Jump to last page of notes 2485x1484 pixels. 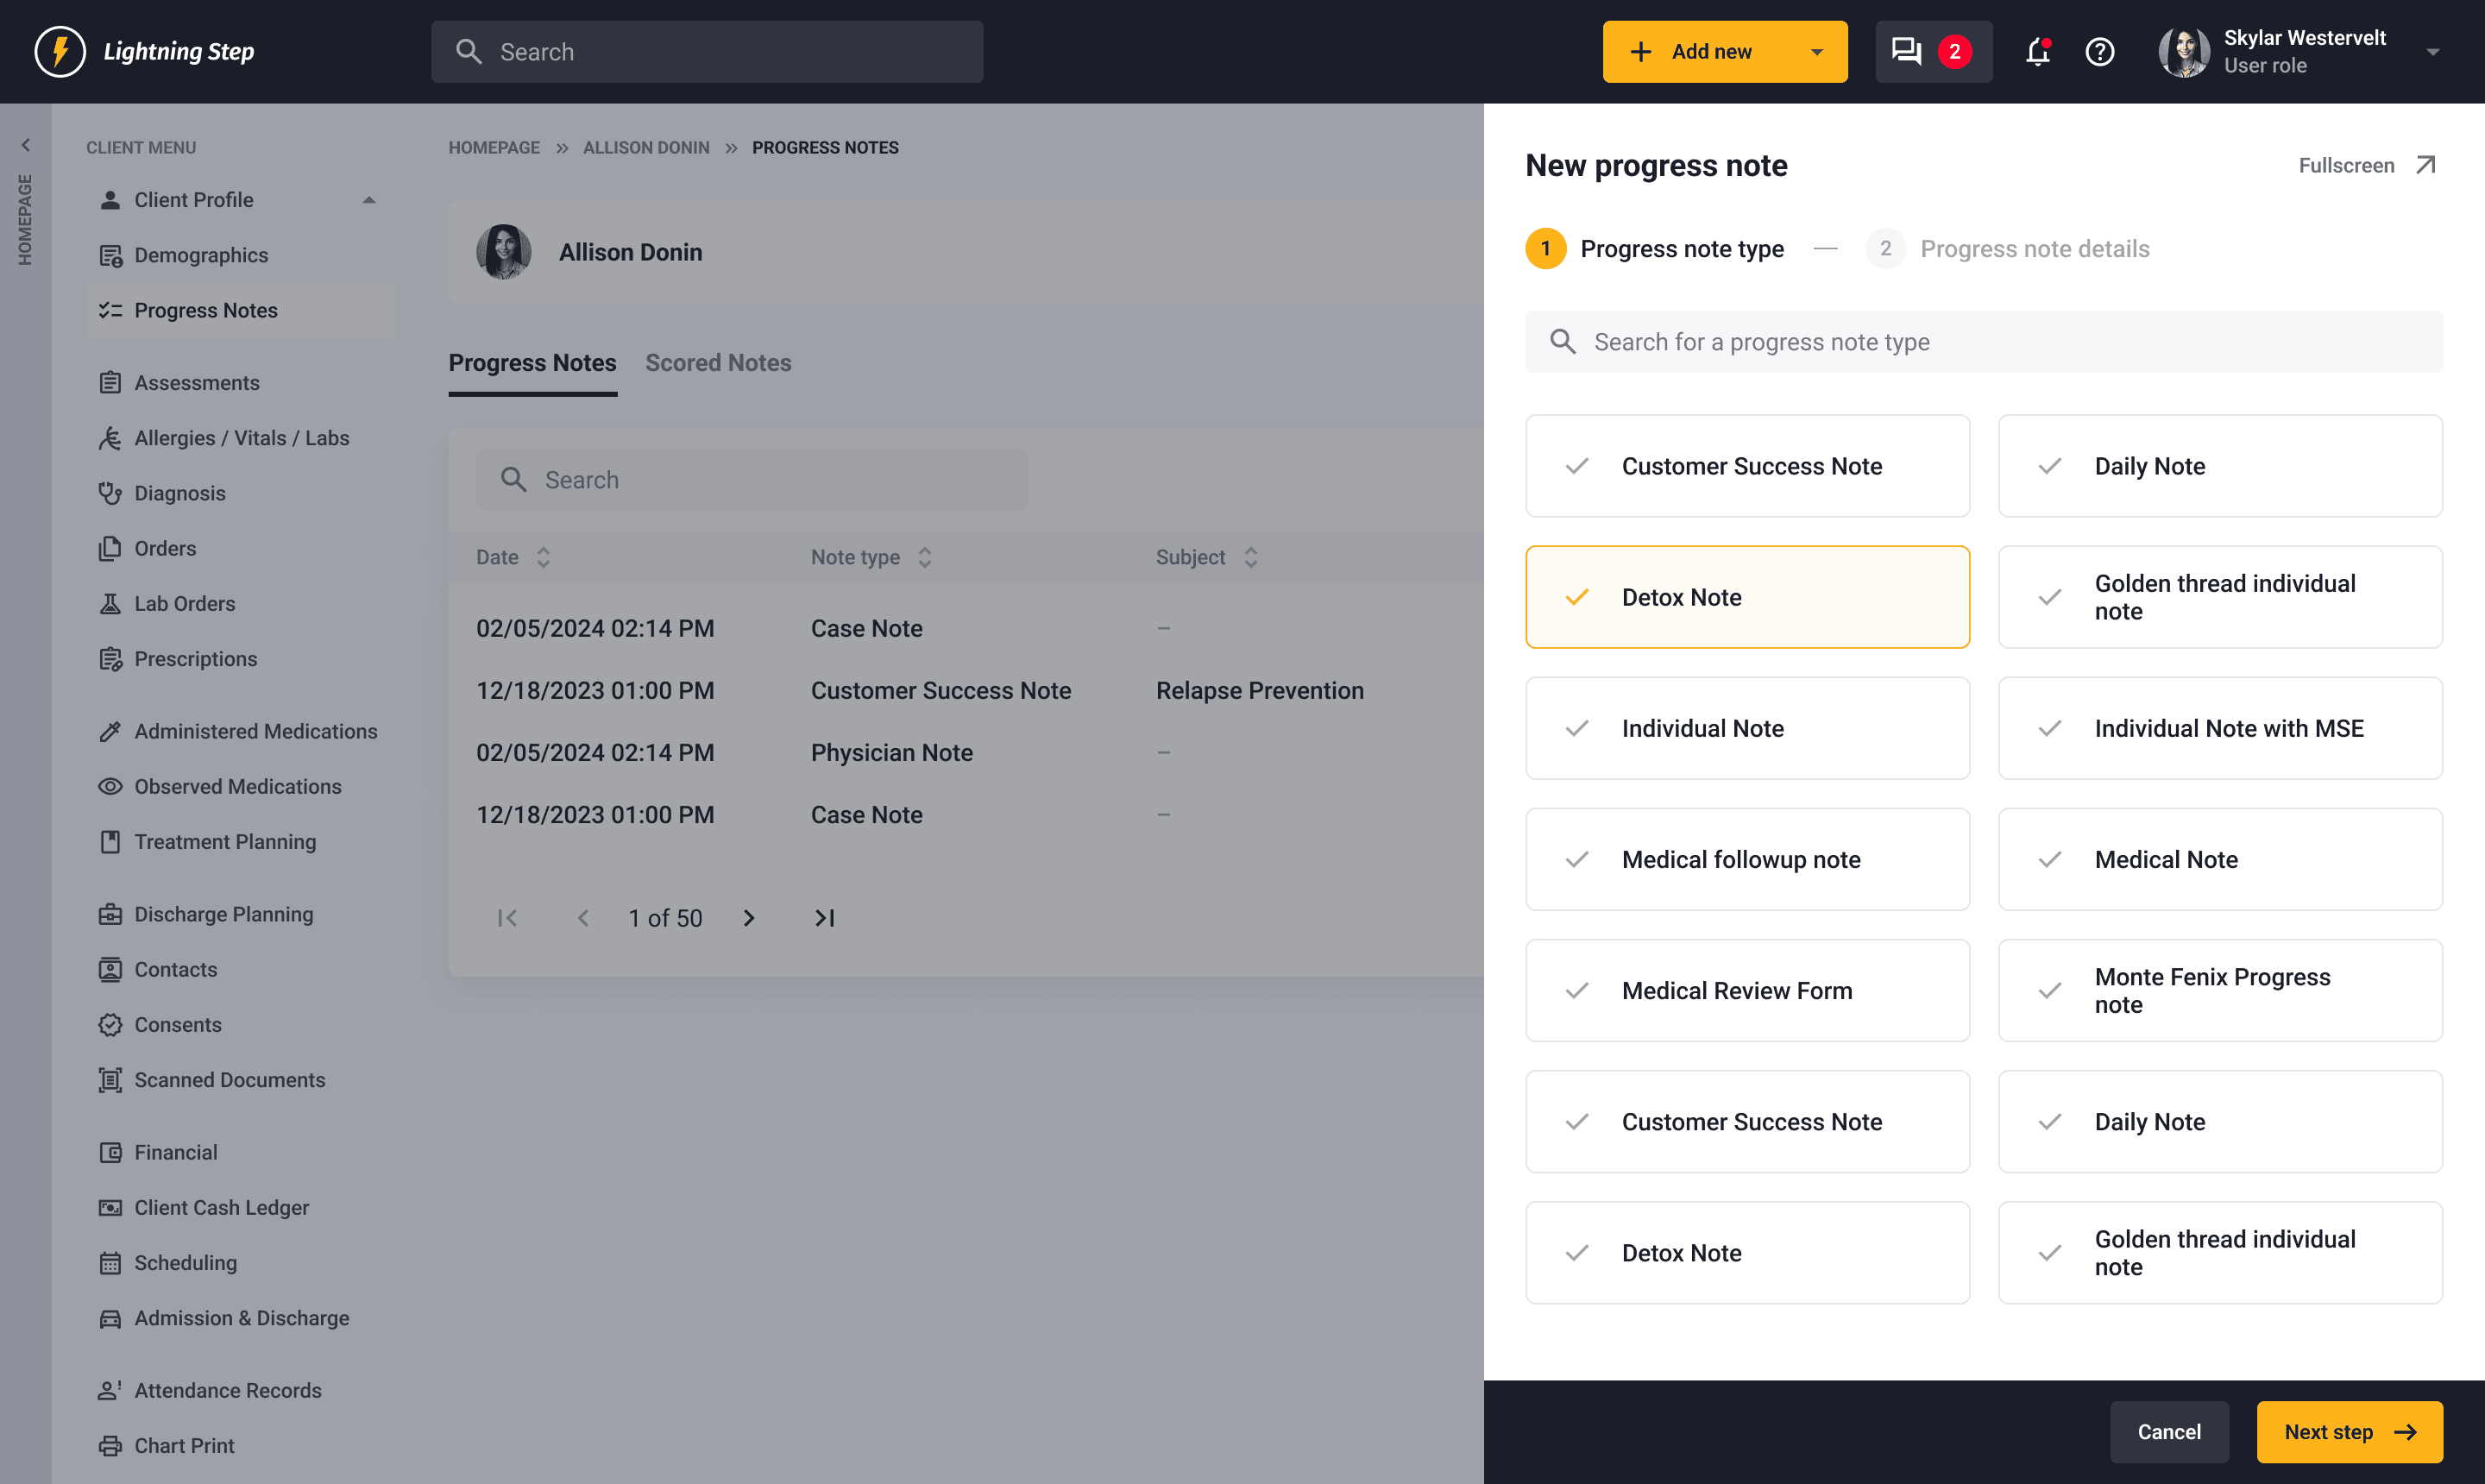[824, 918]
